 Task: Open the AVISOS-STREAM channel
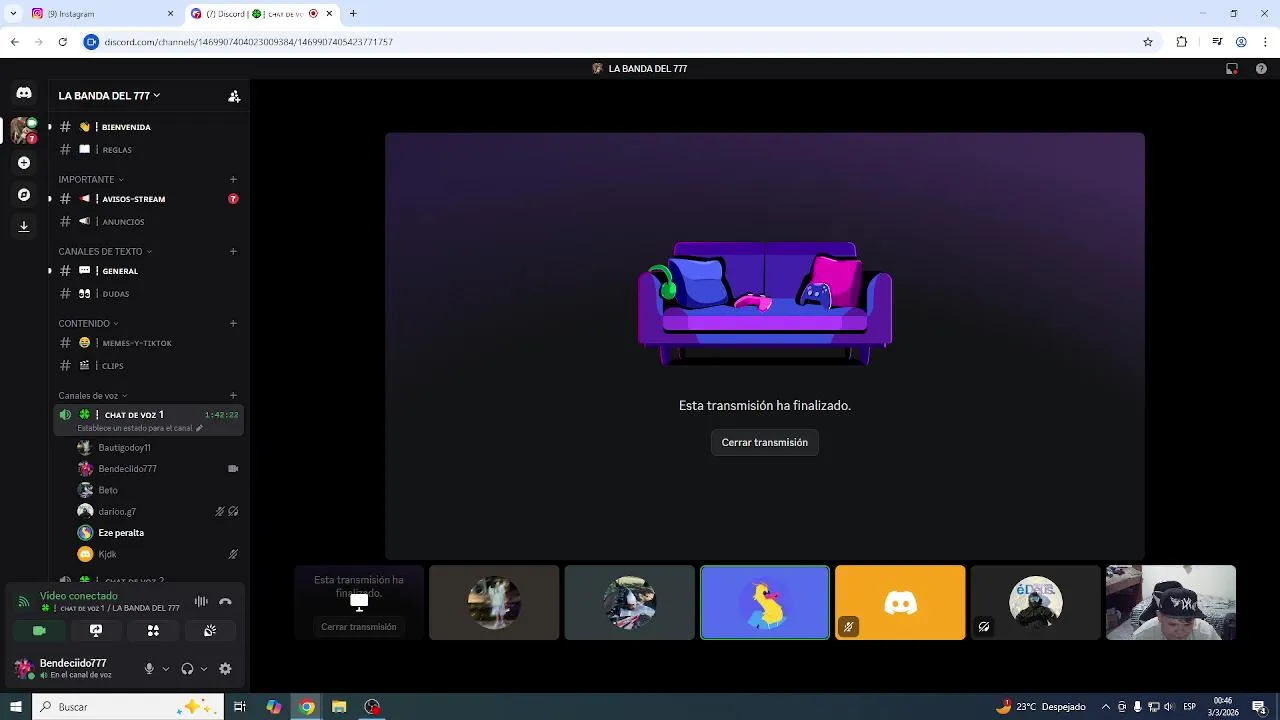pos(148,199)
